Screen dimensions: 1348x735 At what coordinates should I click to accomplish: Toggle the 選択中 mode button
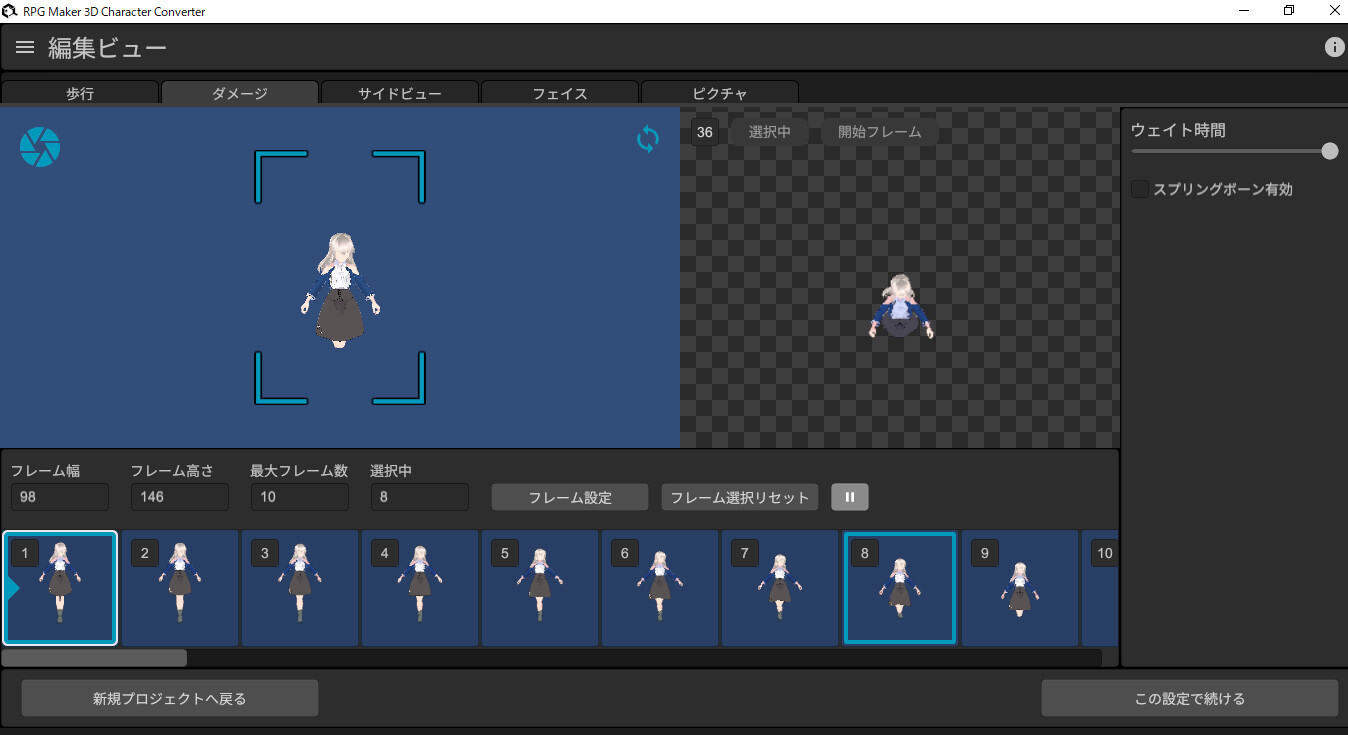pos(768,131)
